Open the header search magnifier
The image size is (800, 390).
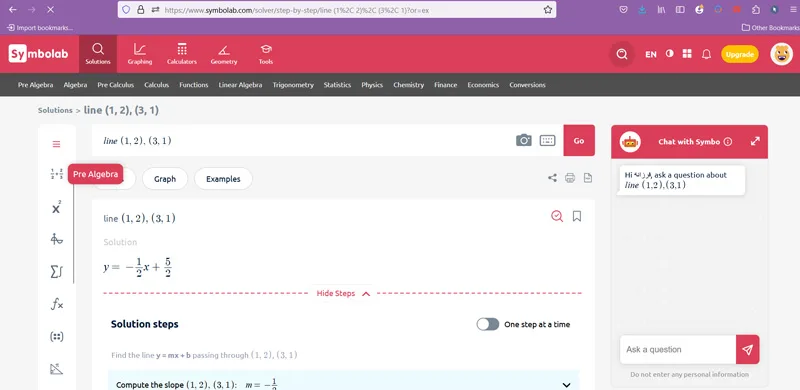(x=621, y=54)
